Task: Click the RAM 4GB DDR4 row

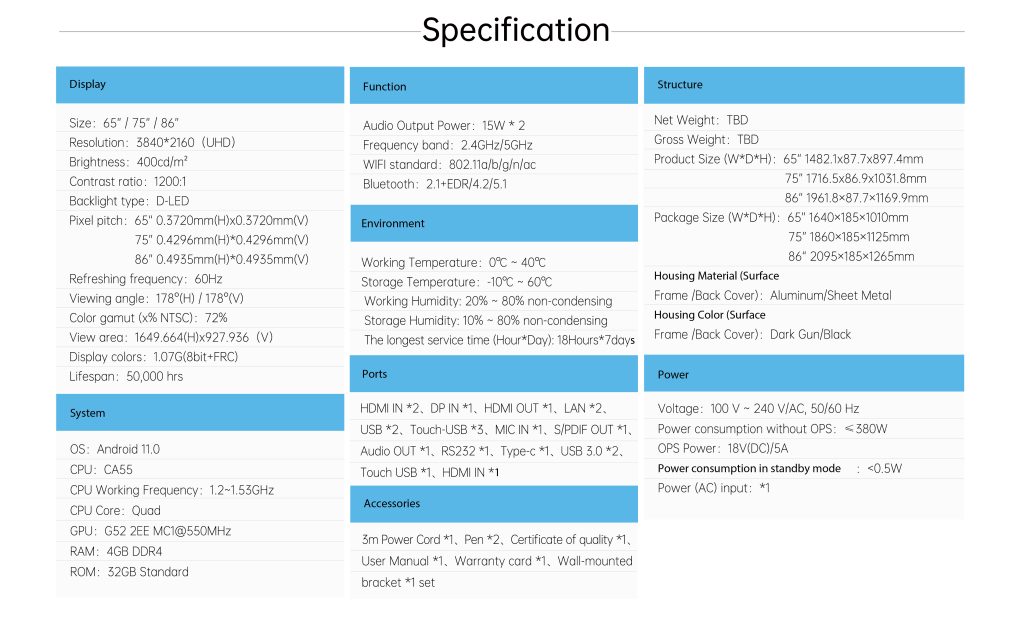Action: [x=116, y=552]
